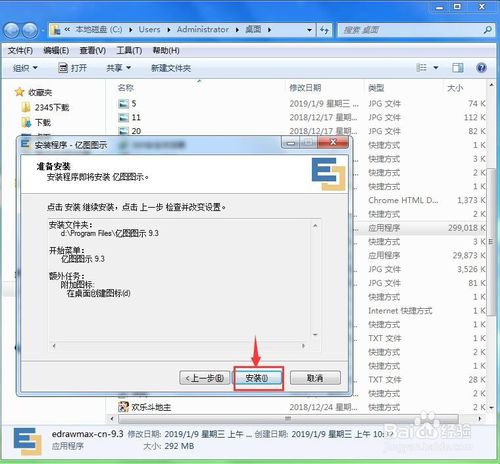The height and width of the screenshot is (464, 500).
Task: Click the Date modified (修改日期) column header
Action: click(305, 88)
